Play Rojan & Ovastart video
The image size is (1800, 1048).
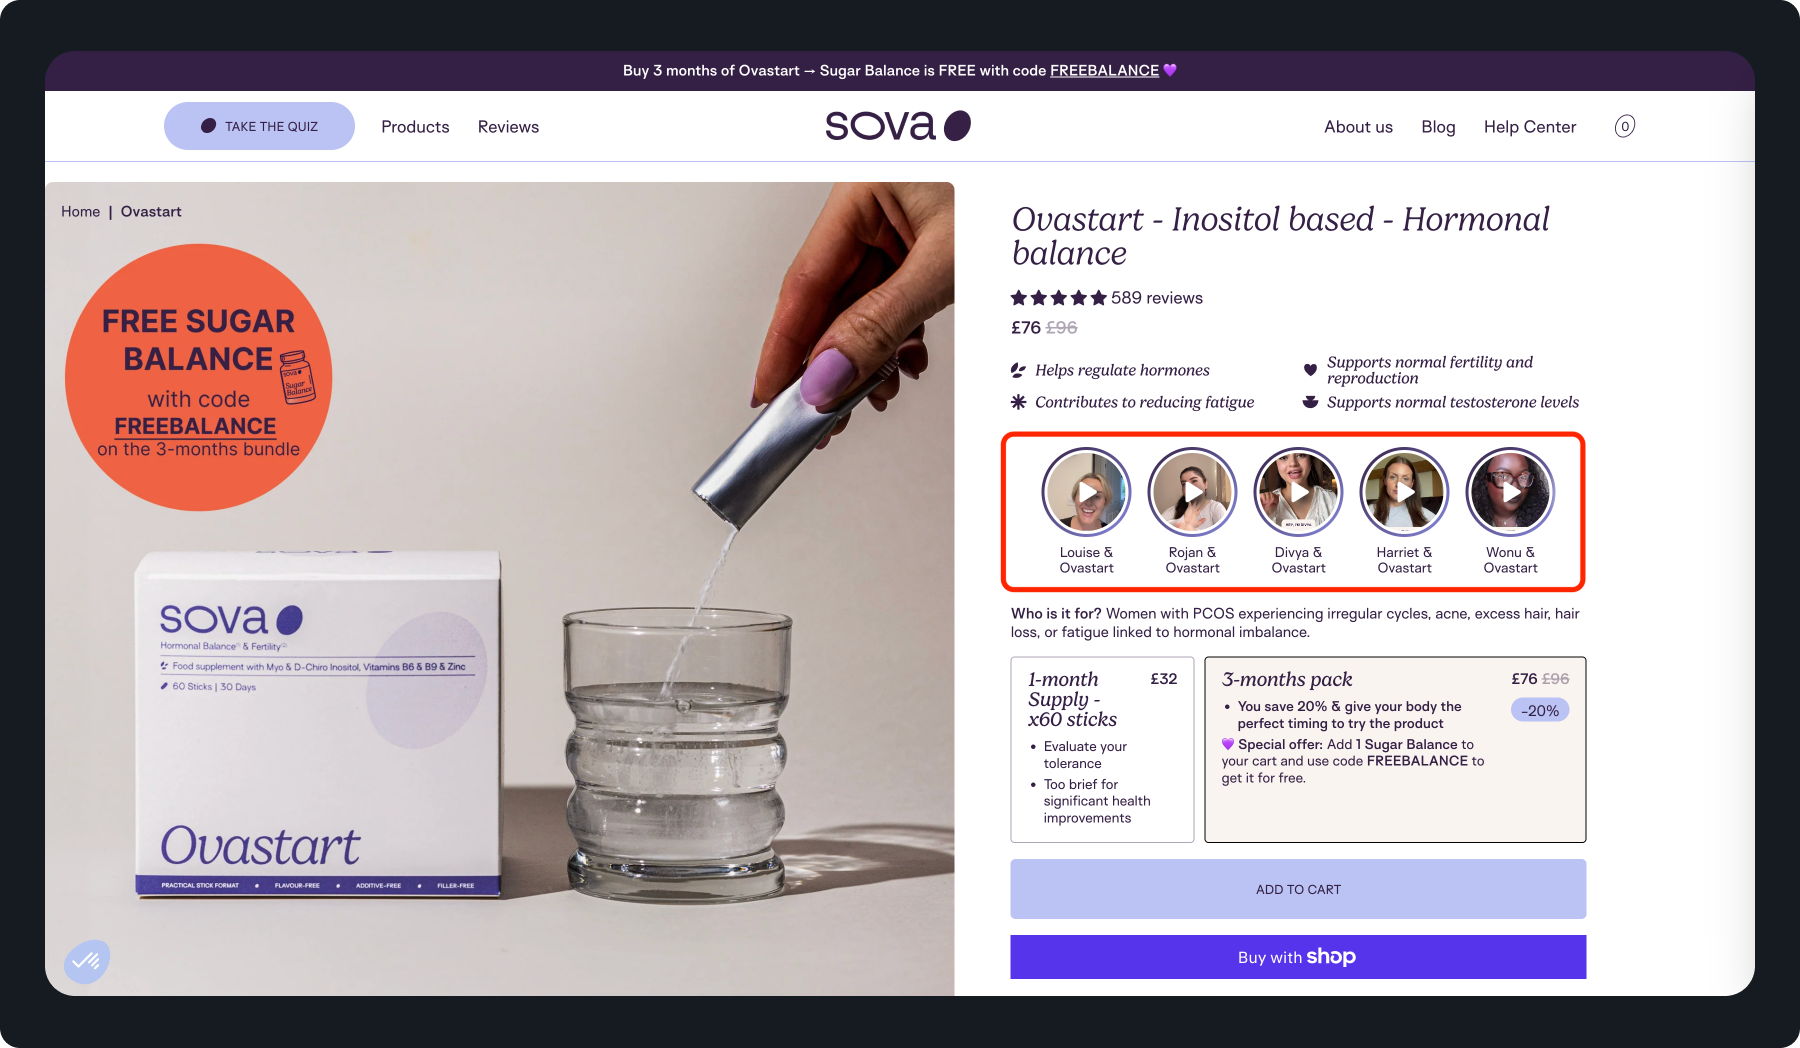1192,492
